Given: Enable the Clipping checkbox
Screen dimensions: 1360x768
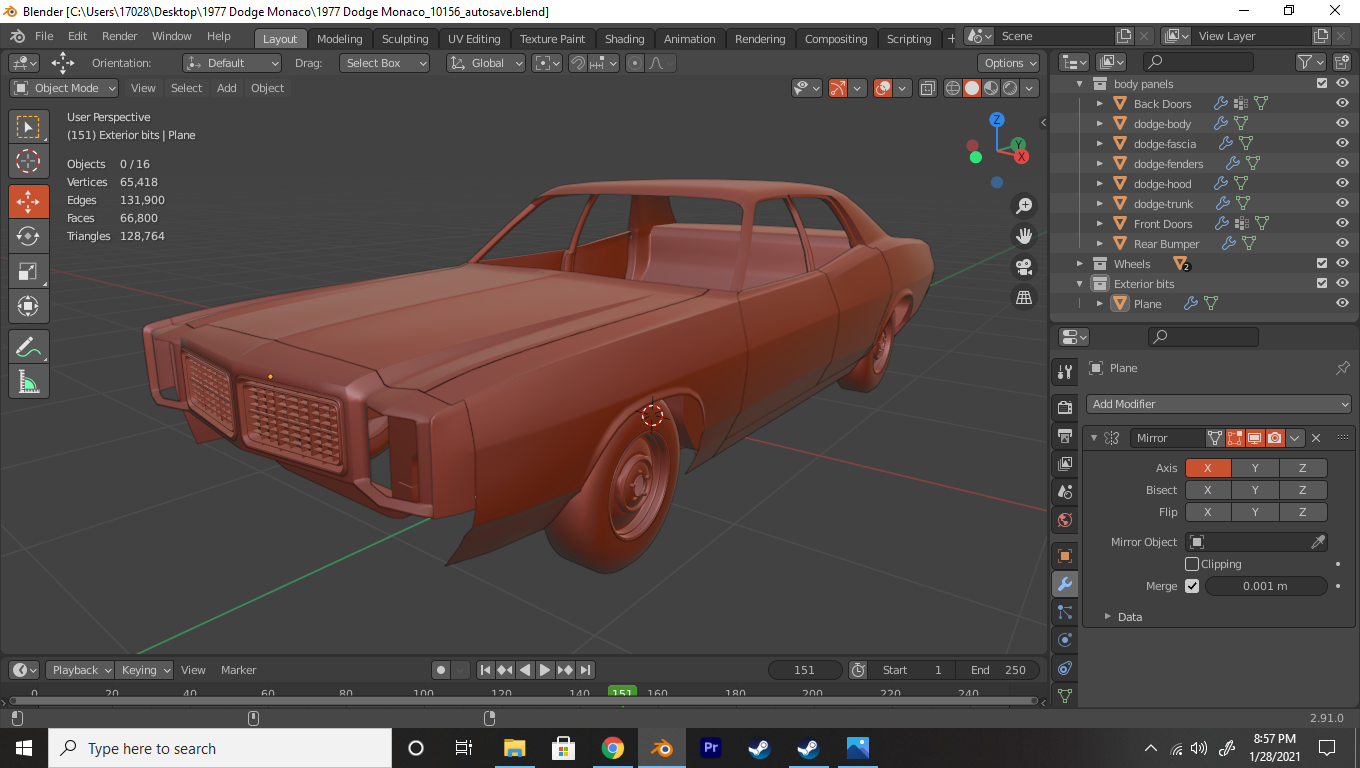Looking at the screenshot, I should 1192,564.
